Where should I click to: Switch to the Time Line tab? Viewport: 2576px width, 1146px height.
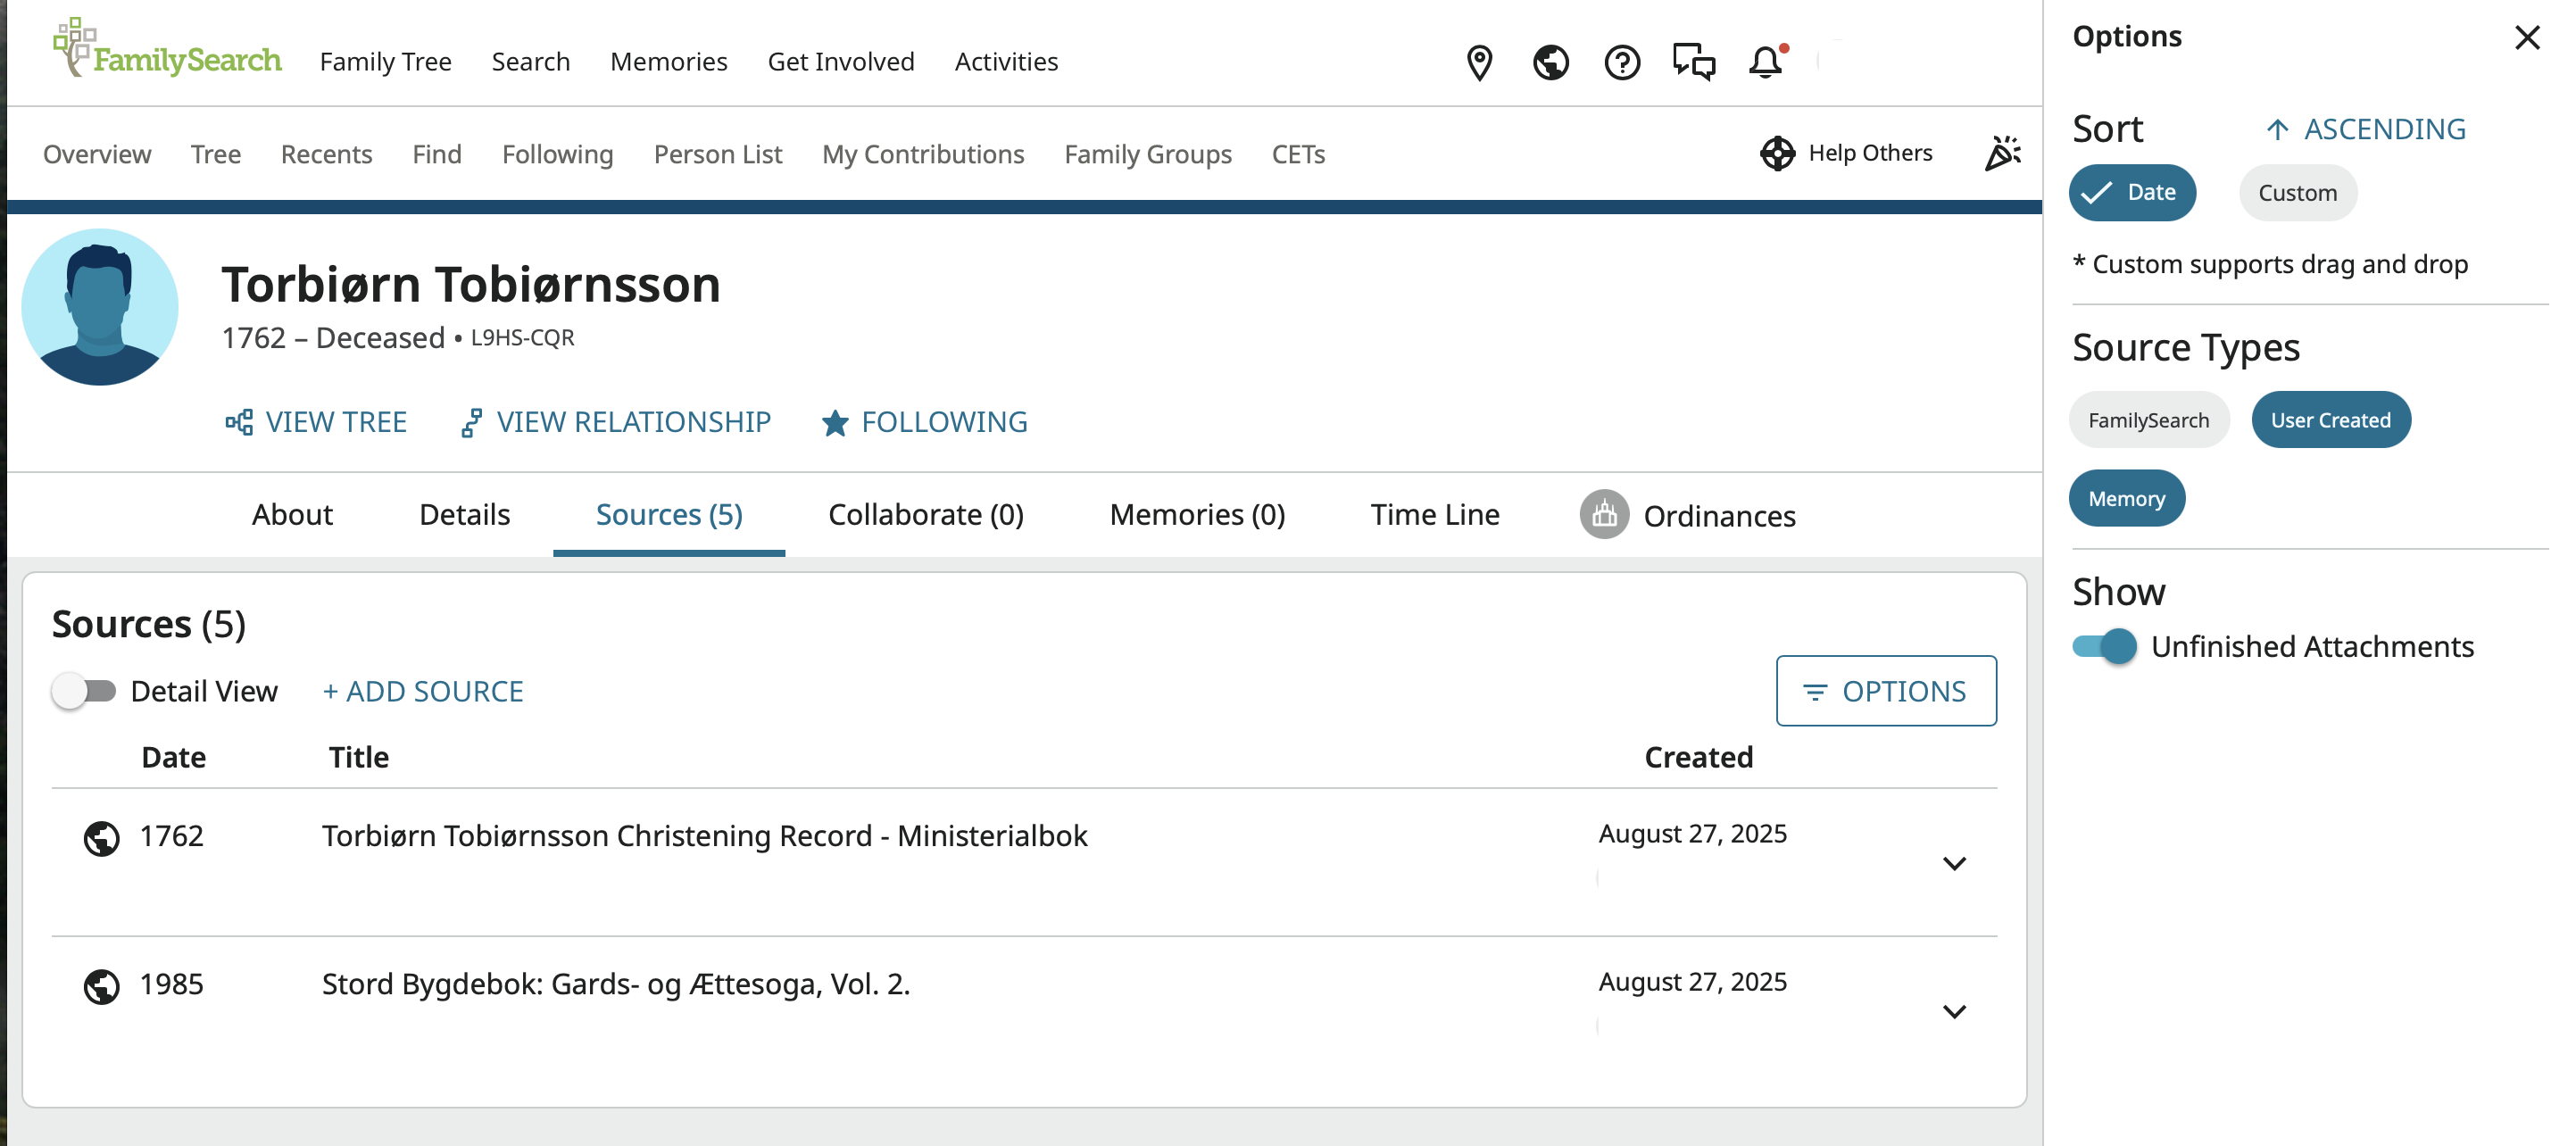tap(1434, 514)
